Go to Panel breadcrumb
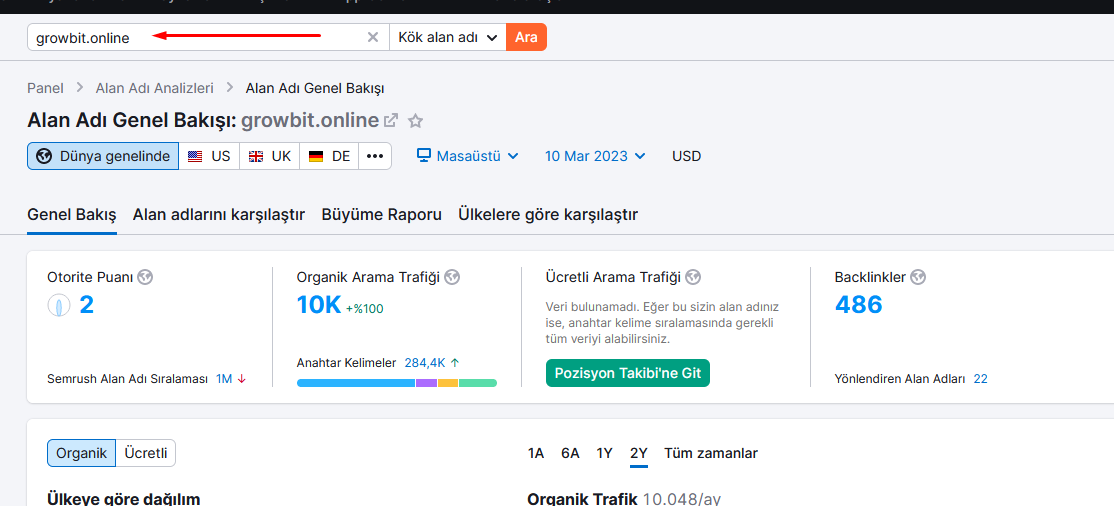Viewport: 1114px width, 506px height. pos(45,88)
